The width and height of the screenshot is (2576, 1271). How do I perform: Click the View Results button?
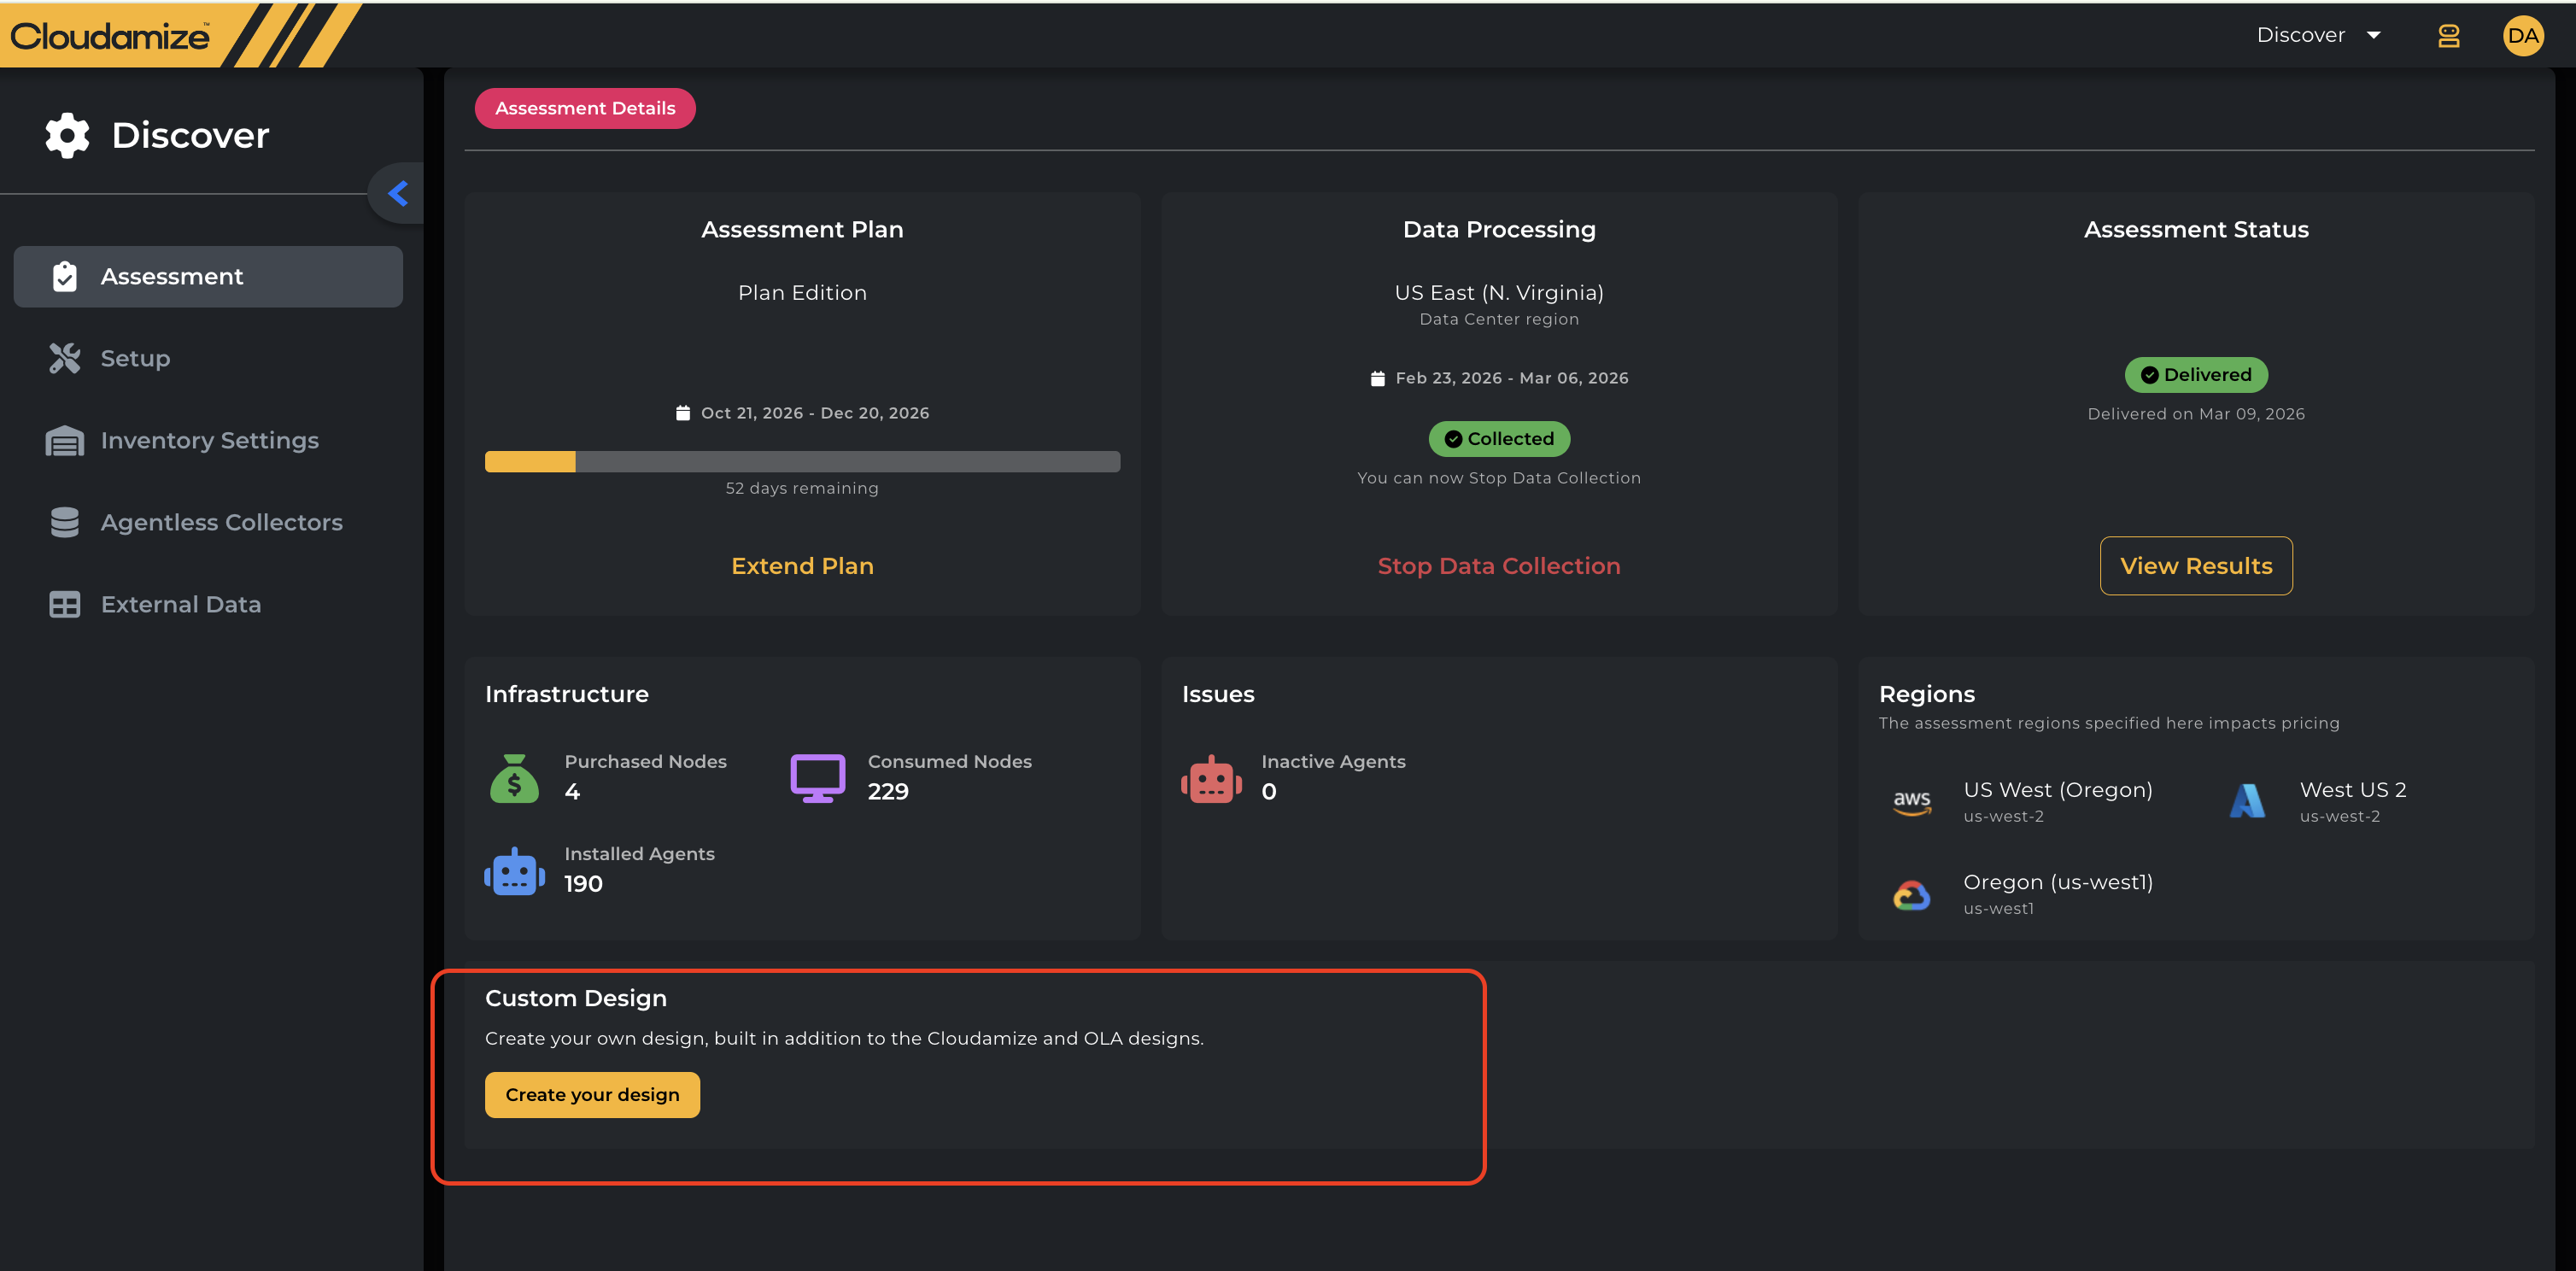pos(2196,566)
